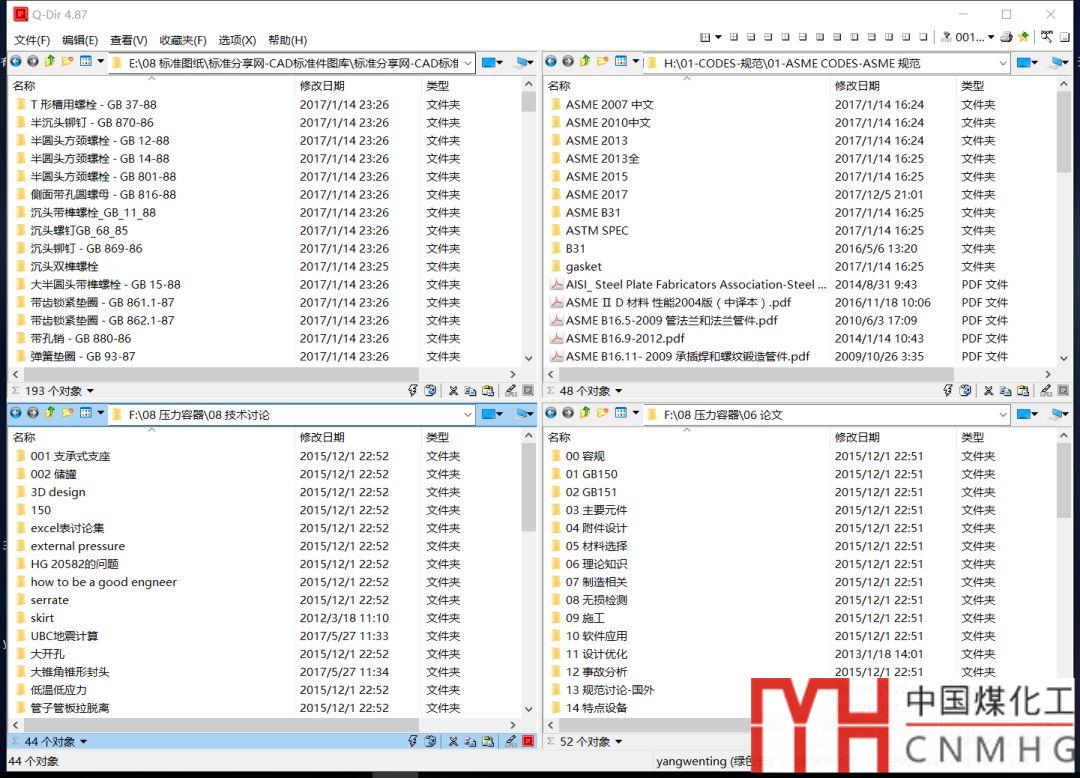The width and height of the screenshot is (1080, 778).
Task: Switch to the single-pane layout icon
Action: point(923,37)
